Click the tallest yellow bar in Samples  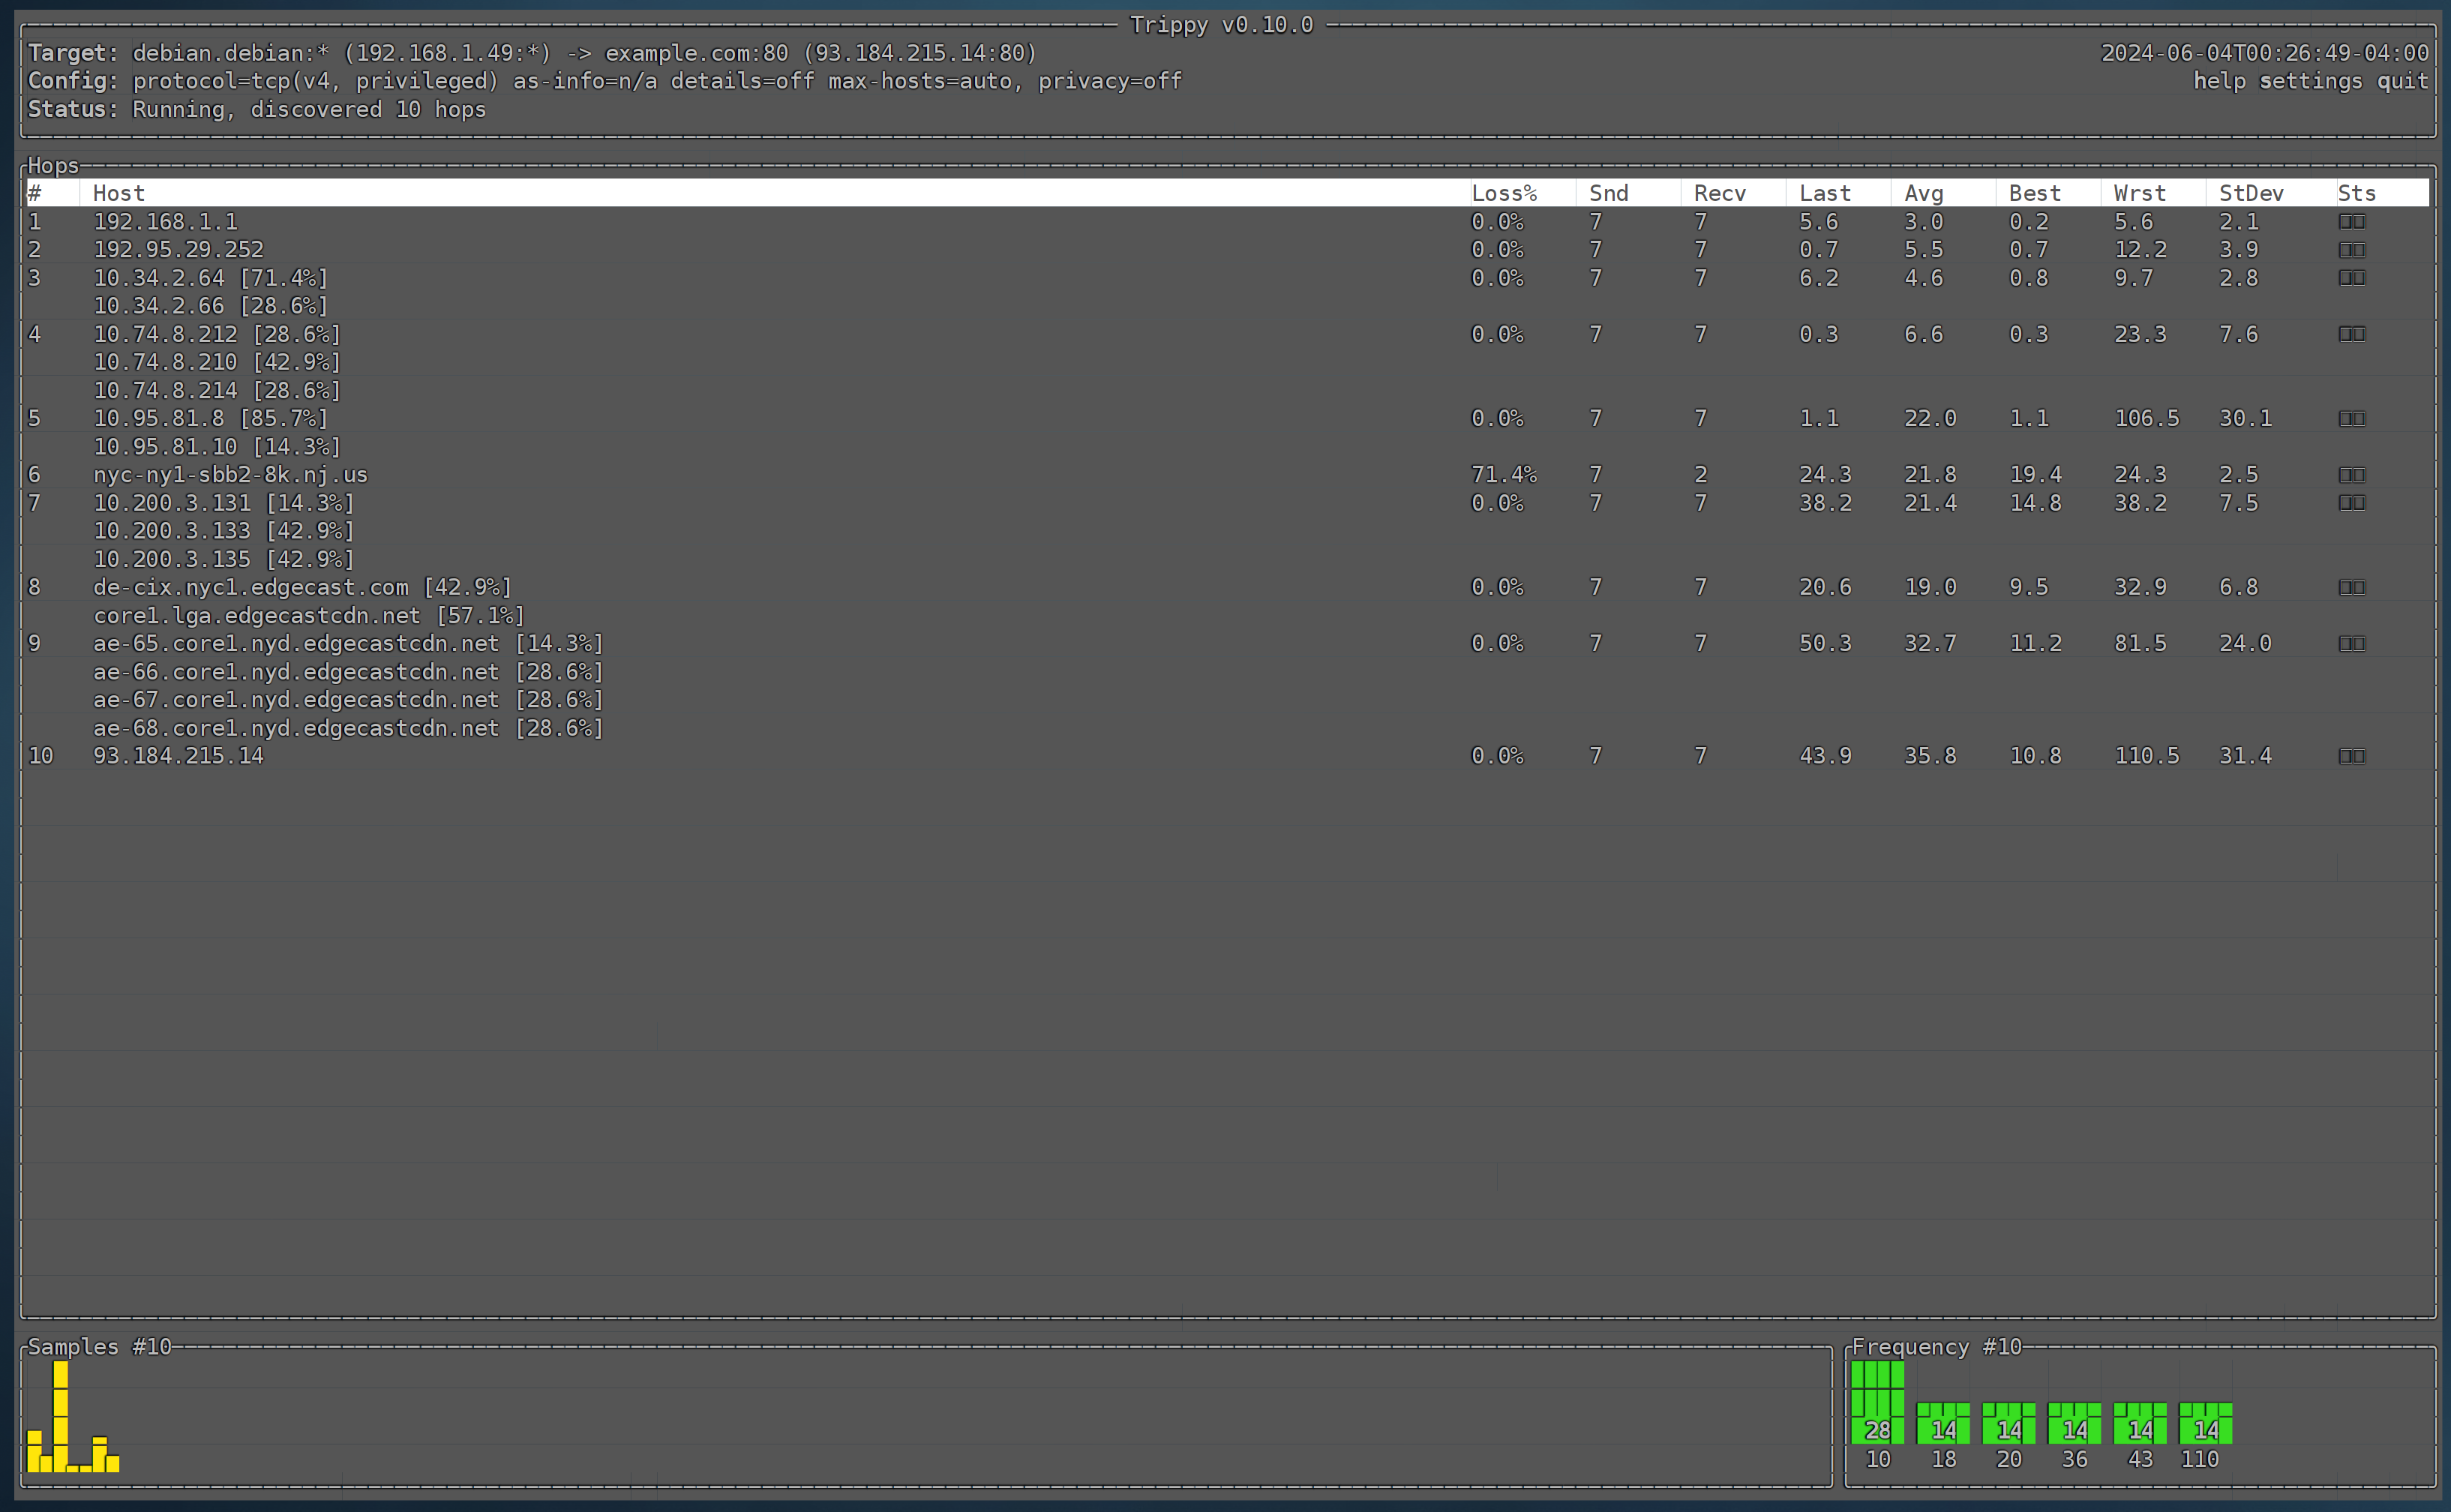61,1415
